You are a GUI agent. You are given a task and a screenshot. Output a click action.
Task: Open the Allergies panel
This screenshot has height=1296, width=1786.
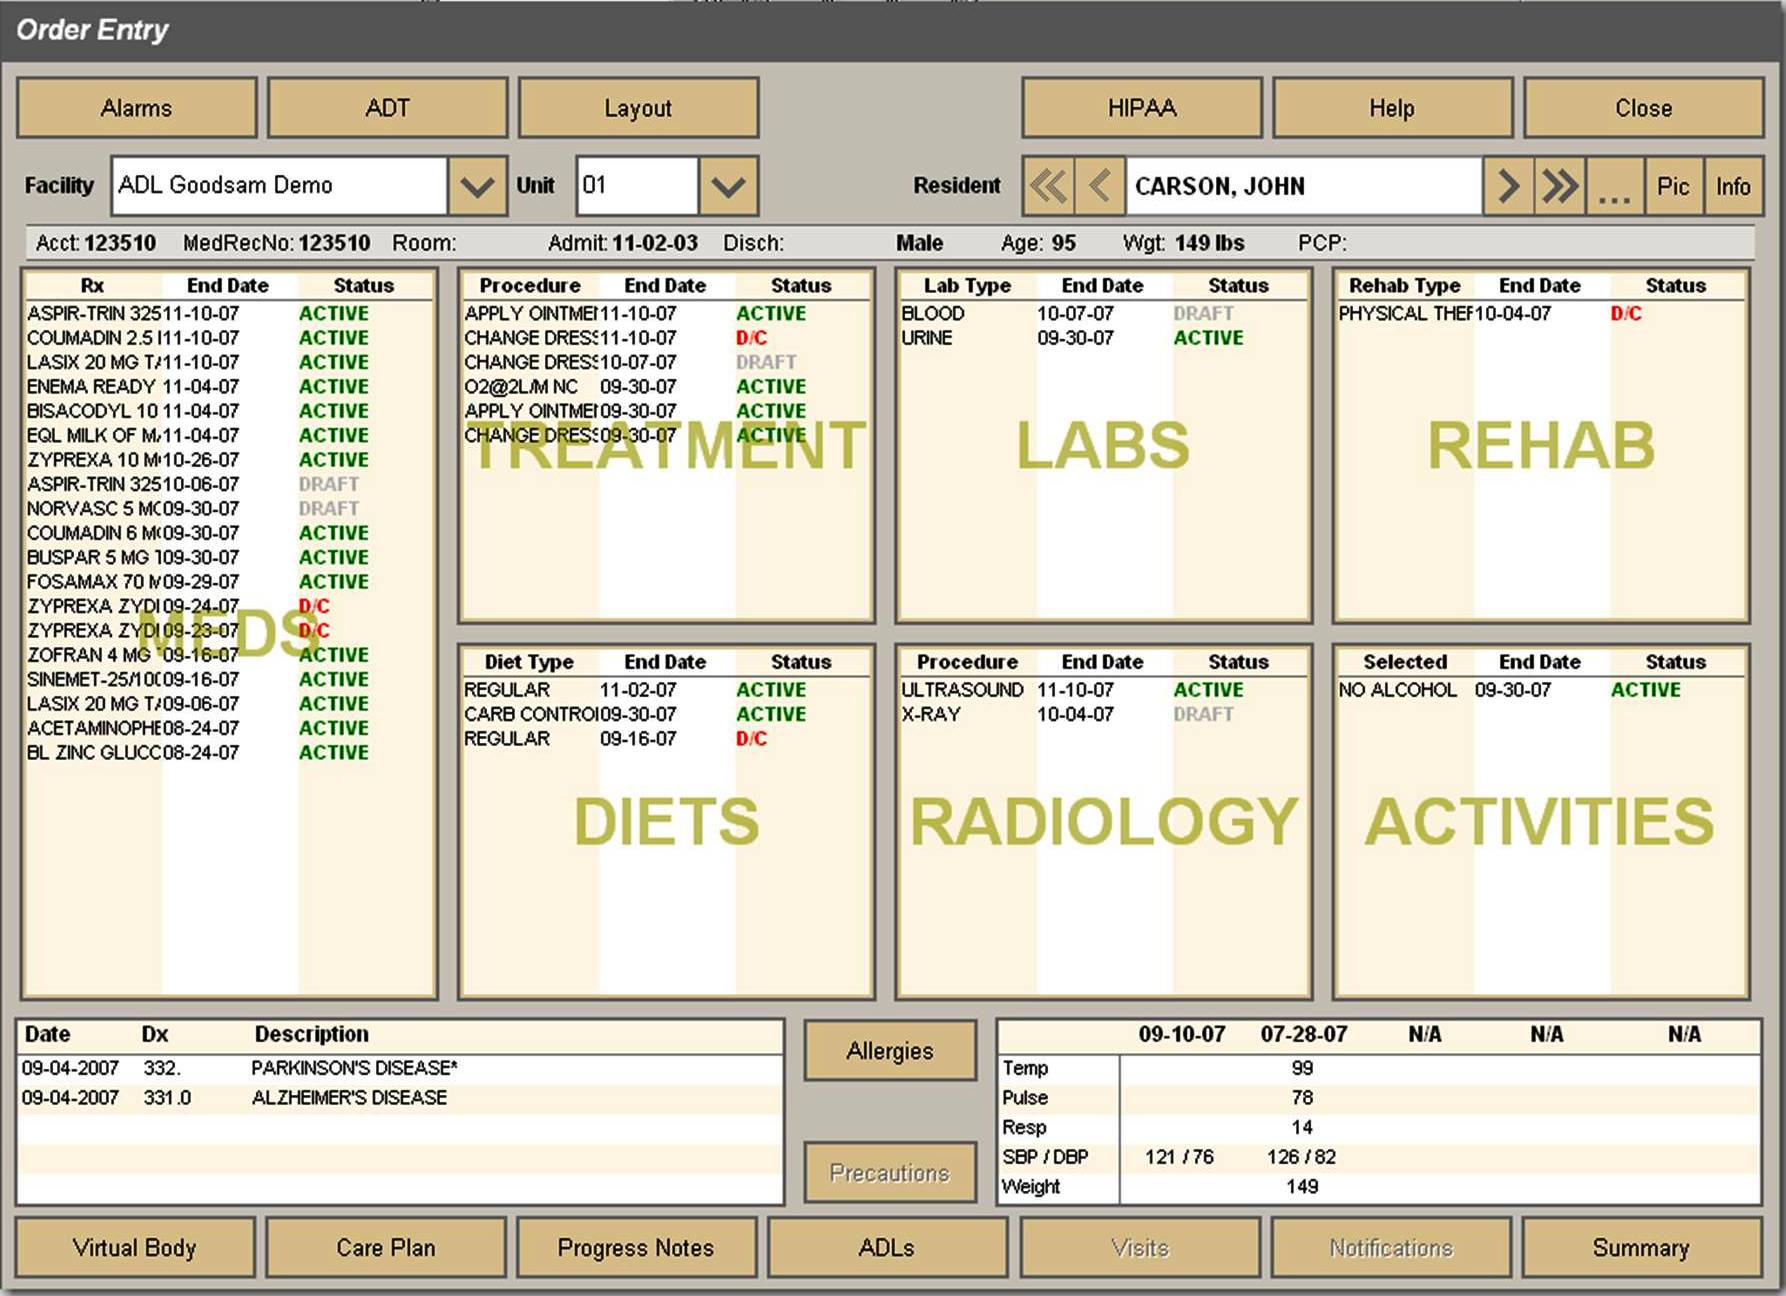[889, 1050]
